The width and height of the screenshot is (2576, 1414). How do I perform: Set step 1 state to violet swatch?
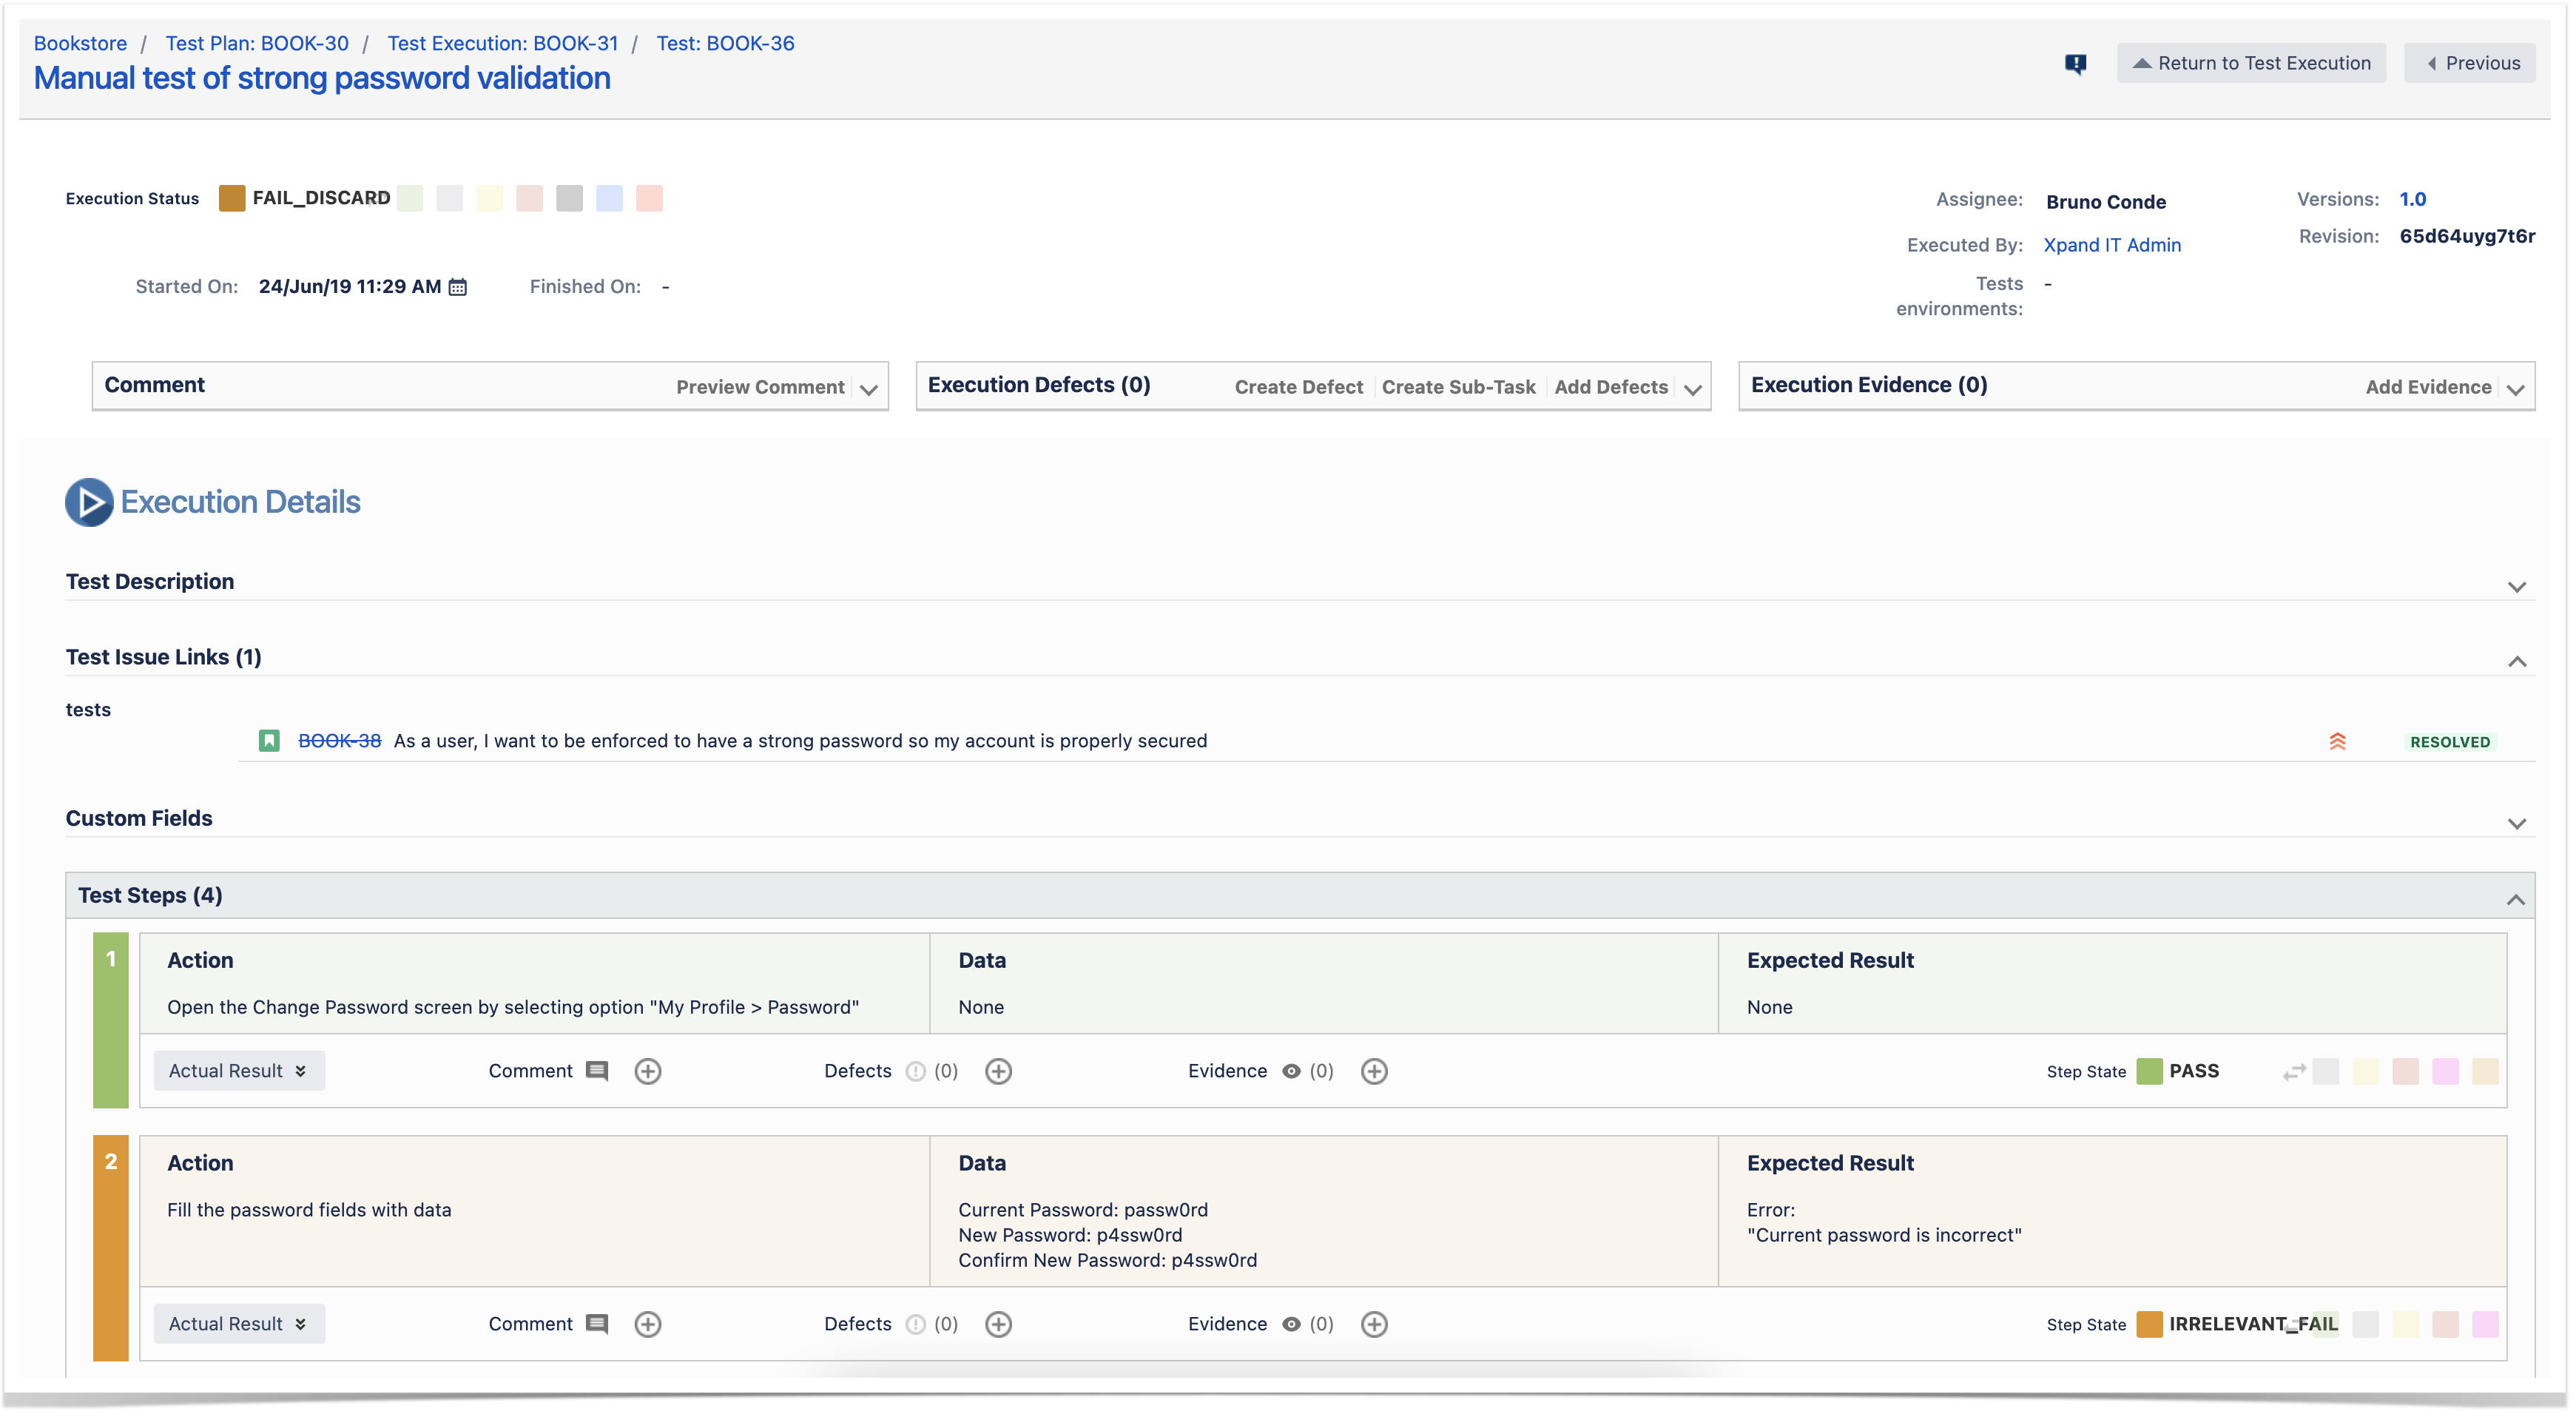pos(2445,1071)
